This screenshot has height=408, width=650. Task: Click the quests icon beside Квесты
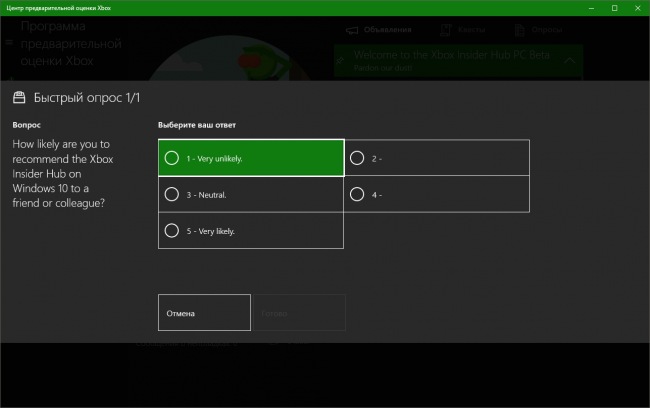pyautogui.click(x=446, y=30)
